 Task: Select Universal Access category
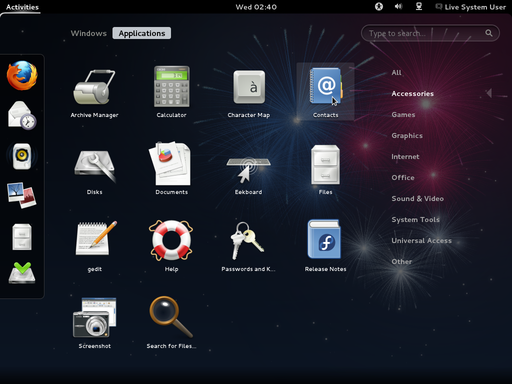pyautogui.click(x=422, y=241)
